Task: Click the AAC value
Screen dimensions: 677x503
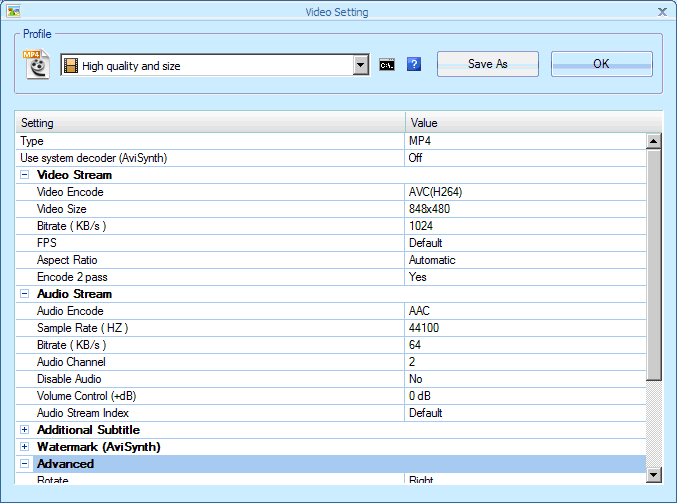Action: click(x=419, y=311)
